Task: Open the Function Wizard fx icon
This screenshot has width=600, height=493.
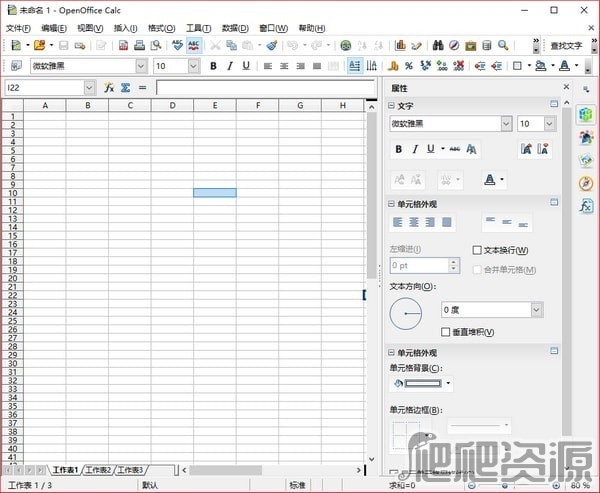Action: (109, 88)
